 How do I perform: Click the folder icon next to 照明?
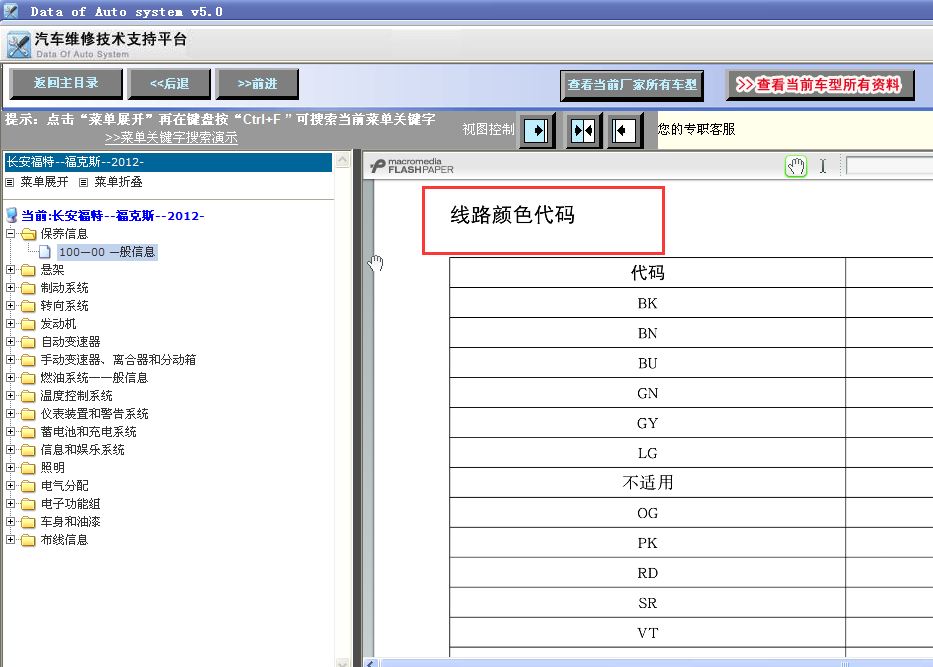coord(28,468)
